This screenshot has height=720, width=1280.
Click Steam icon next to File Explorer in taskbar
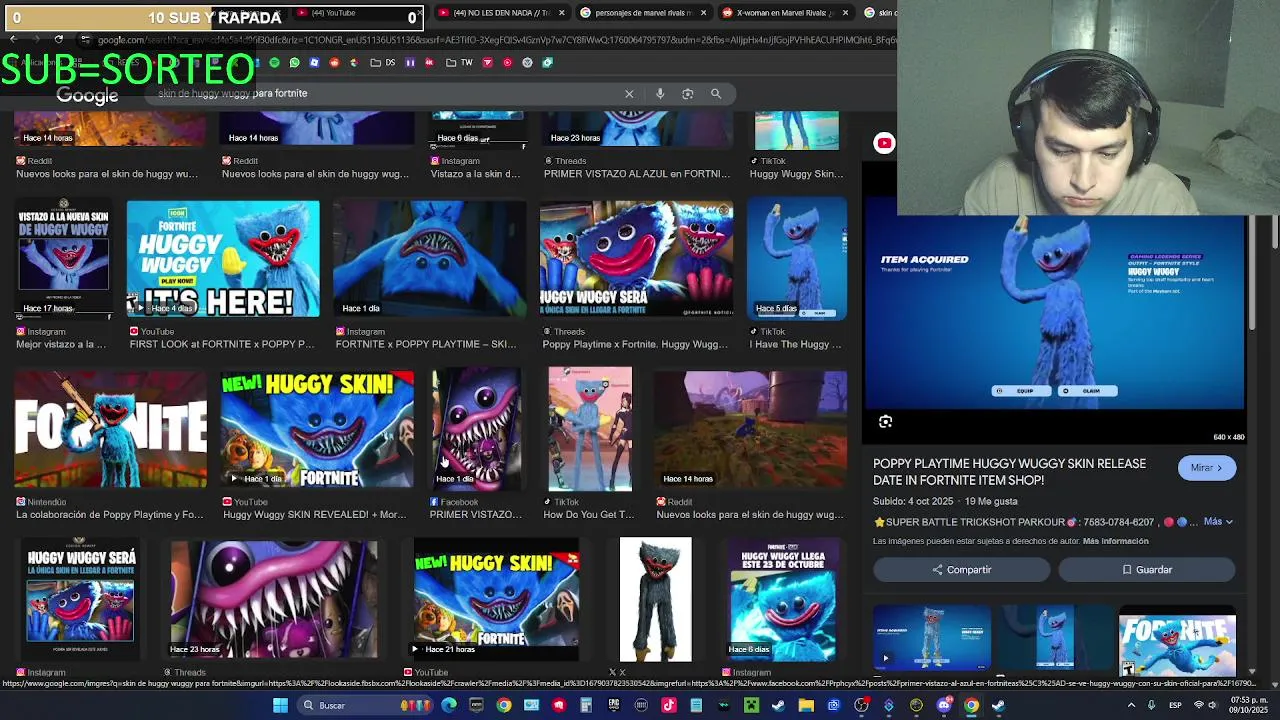(x=779, y=706)
